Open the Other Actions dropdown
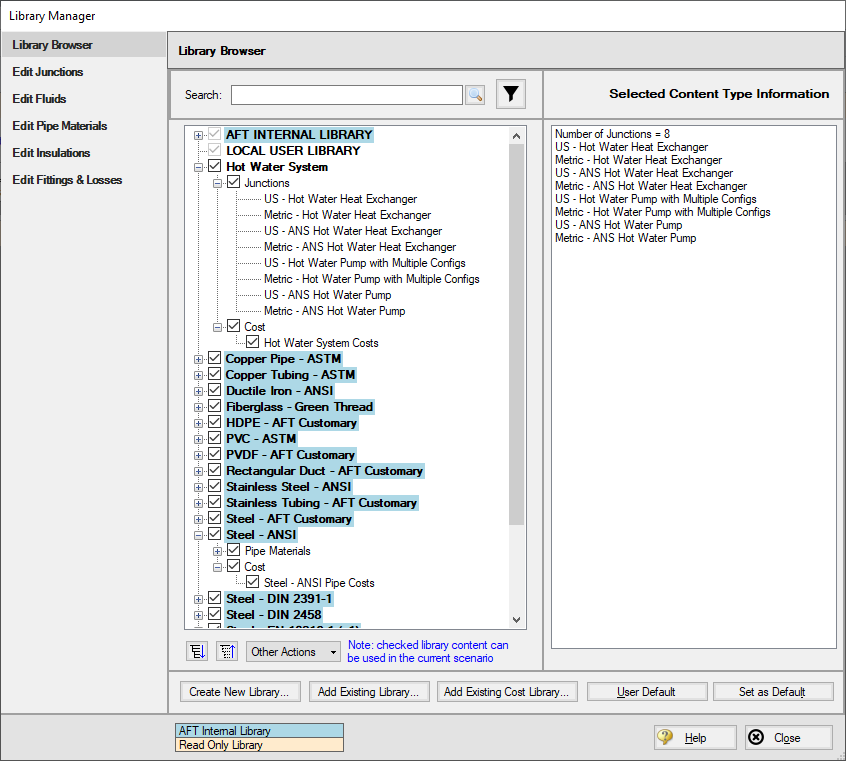The height and width of the screenshot is (761, 846). 293,651
